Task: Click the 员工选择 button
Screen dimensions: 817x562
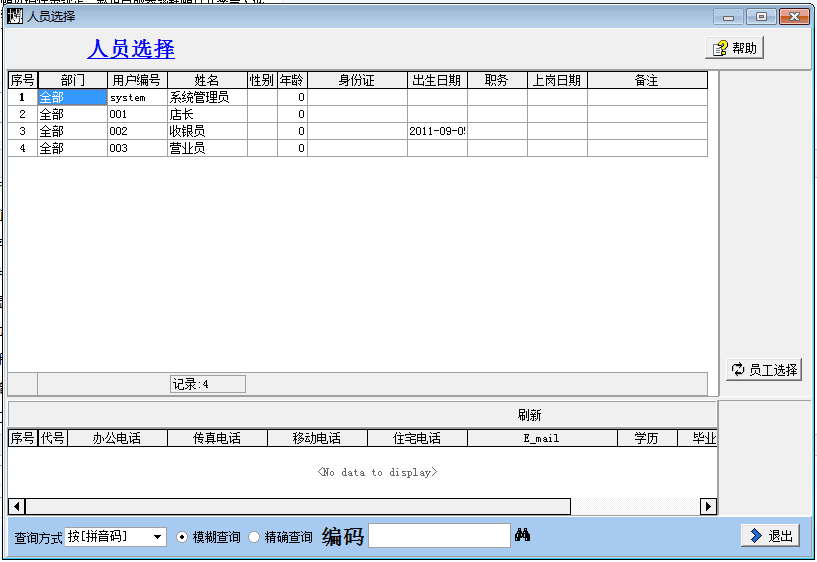Action: coord(764,369)
